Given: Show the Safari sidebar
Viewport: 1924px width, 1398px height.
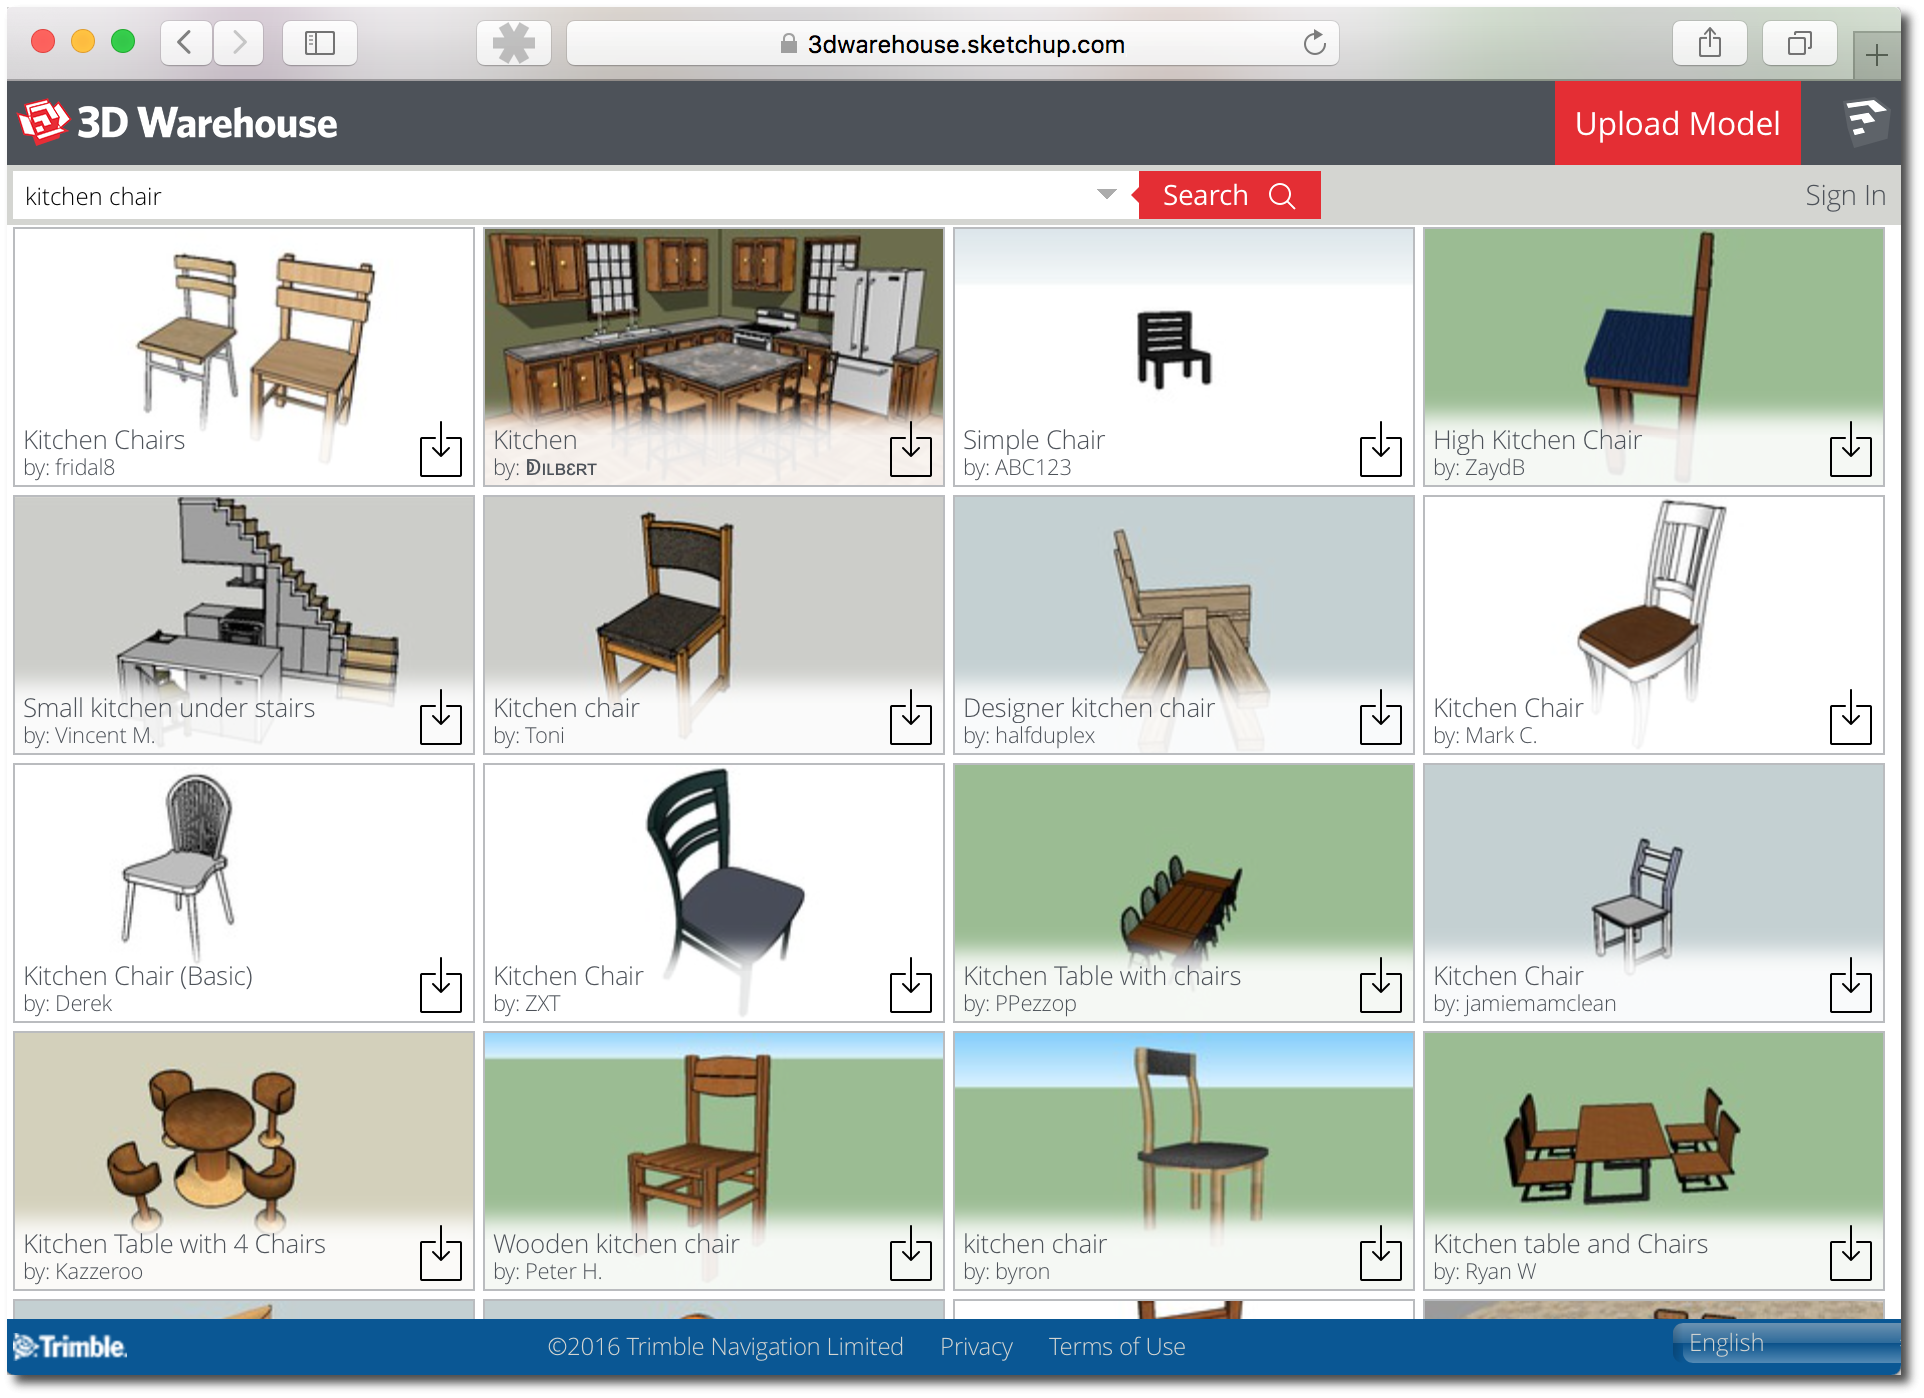Looking at the screenshot, I should [320, 43].
